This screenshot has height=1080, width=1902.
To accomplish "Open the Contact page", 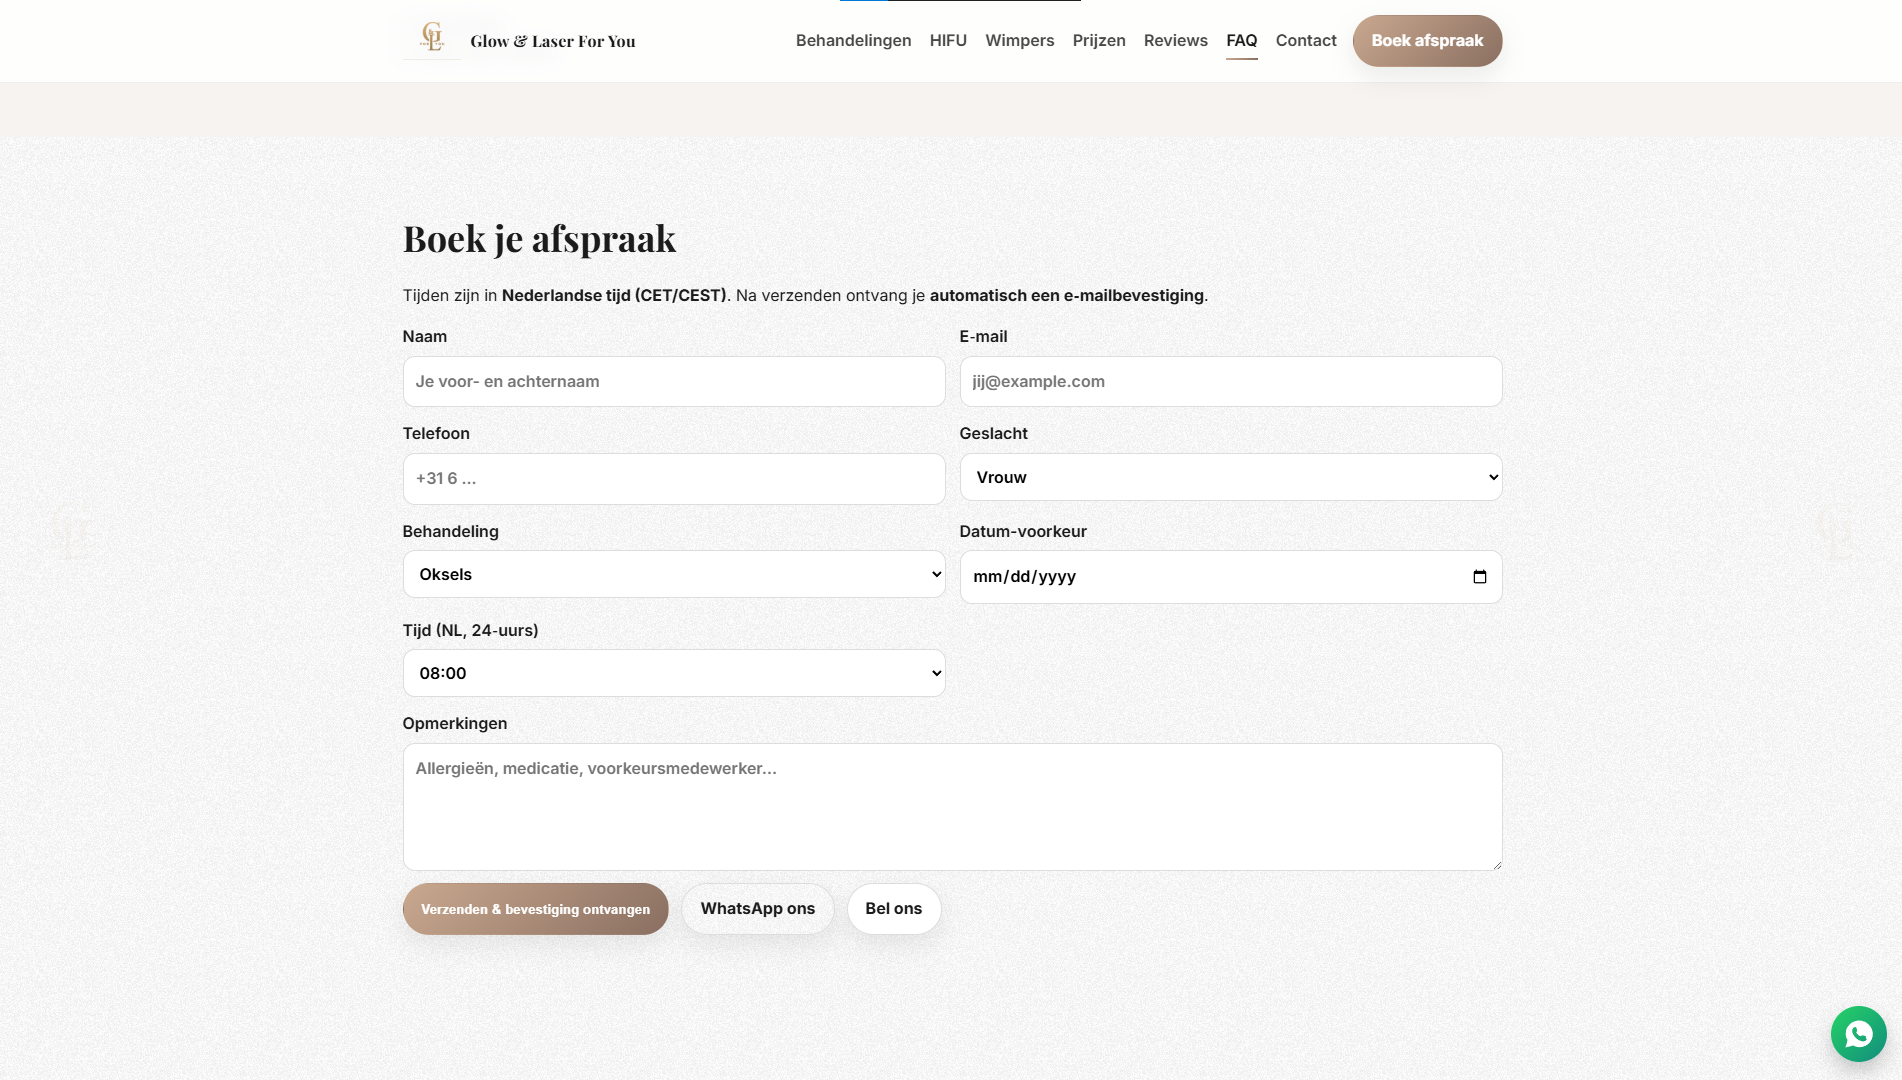I will point(1305,40).
